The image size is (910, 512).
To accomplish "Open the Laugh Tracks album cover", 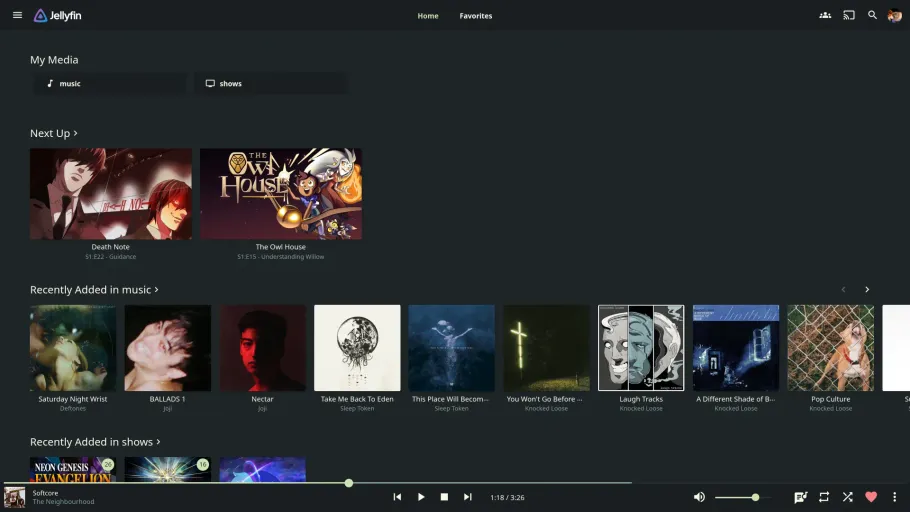I will (641, 348).
